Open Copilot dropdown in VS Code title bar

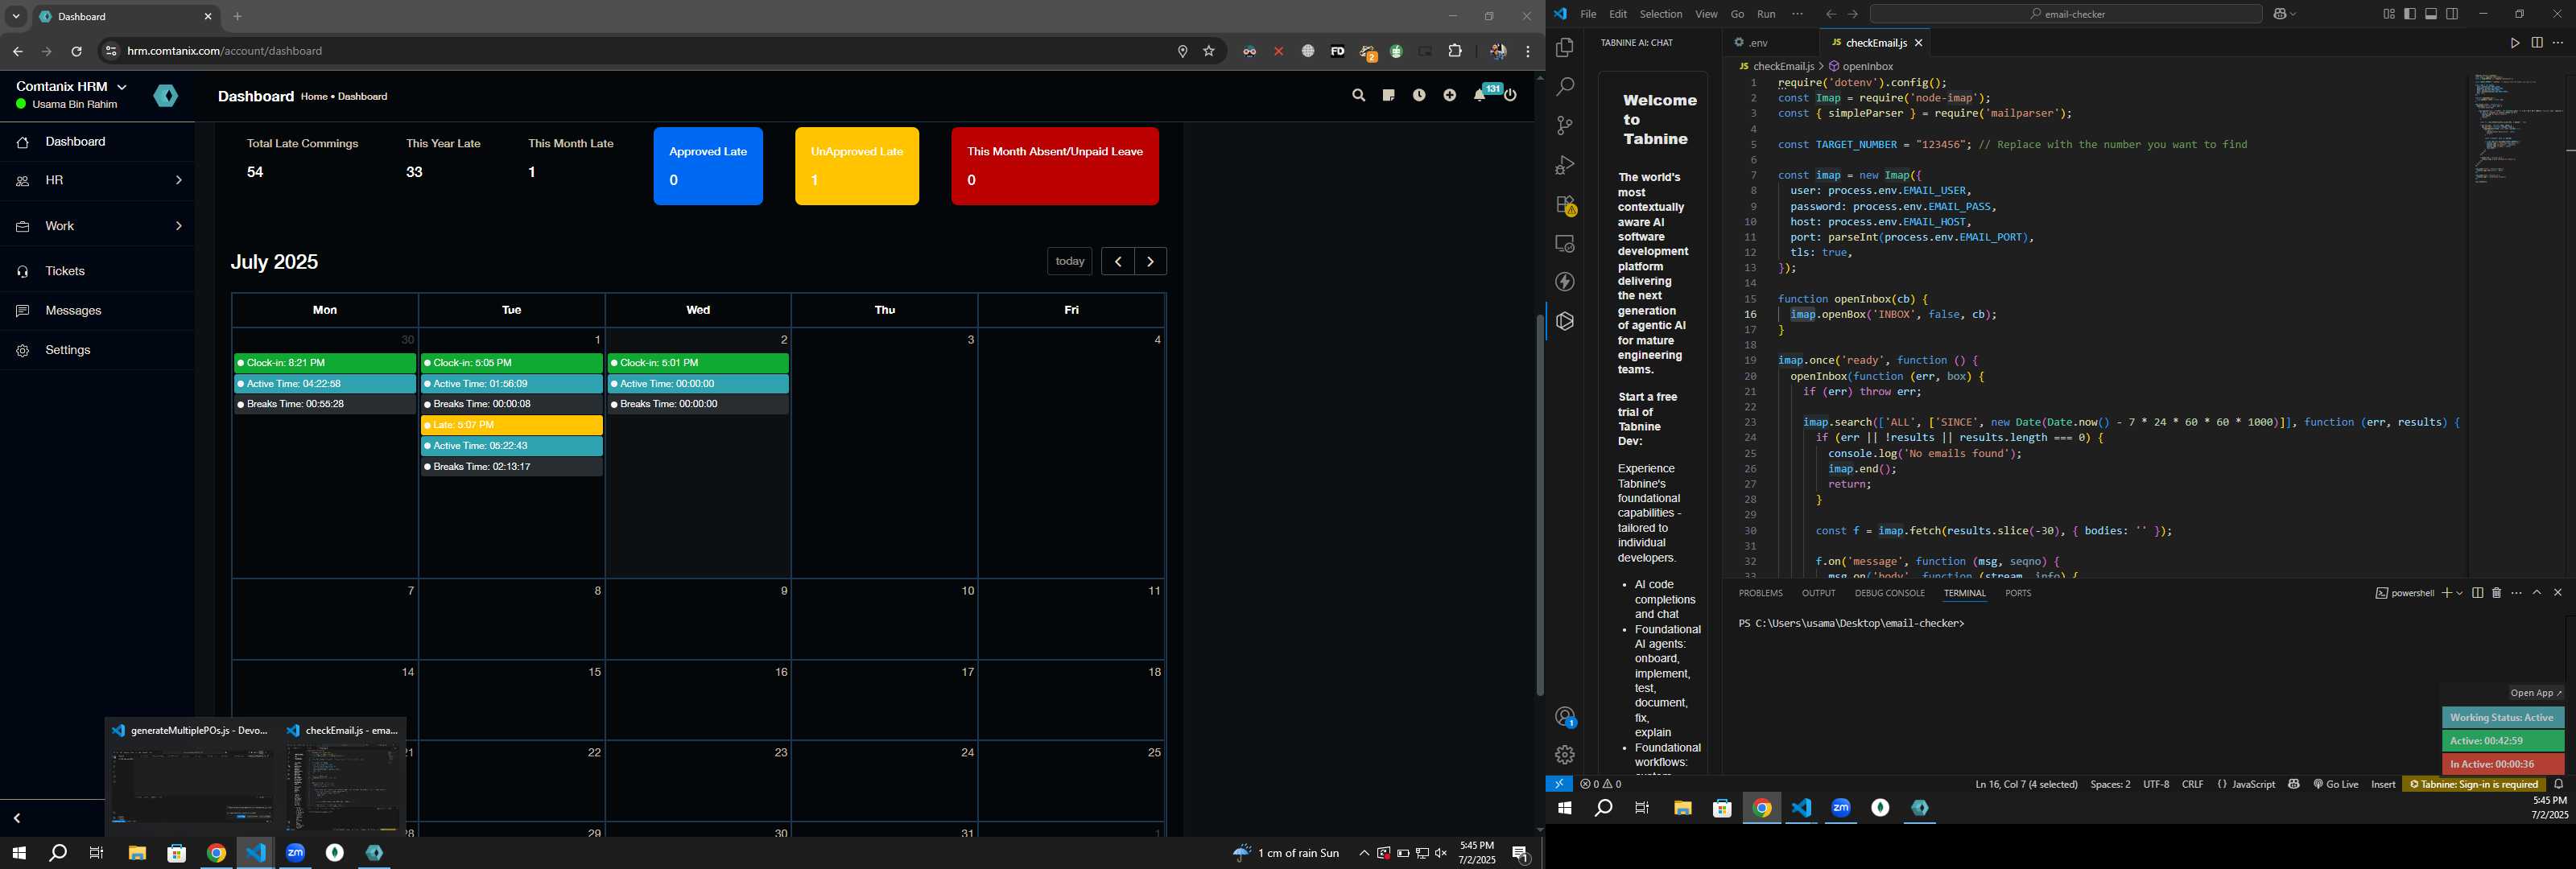(2293, 14)
